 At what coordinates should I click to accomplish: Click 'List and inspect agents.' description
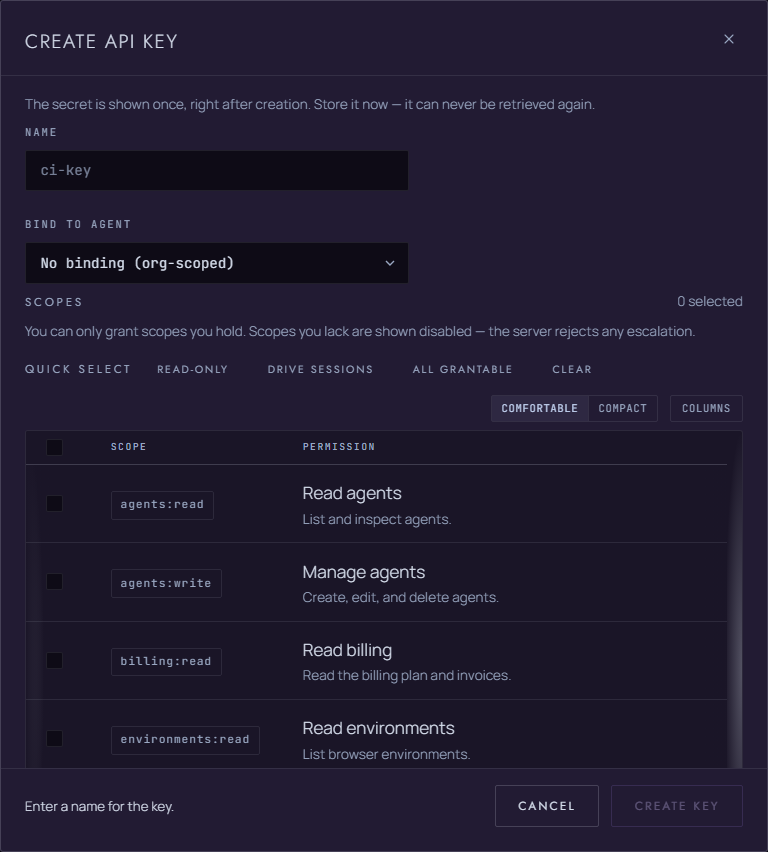pyautogui.click(x=377, y=519)
